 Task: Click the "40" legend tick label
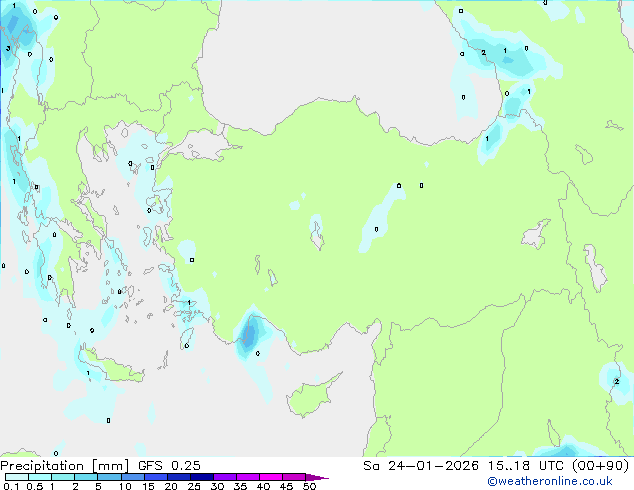(263, 486)
